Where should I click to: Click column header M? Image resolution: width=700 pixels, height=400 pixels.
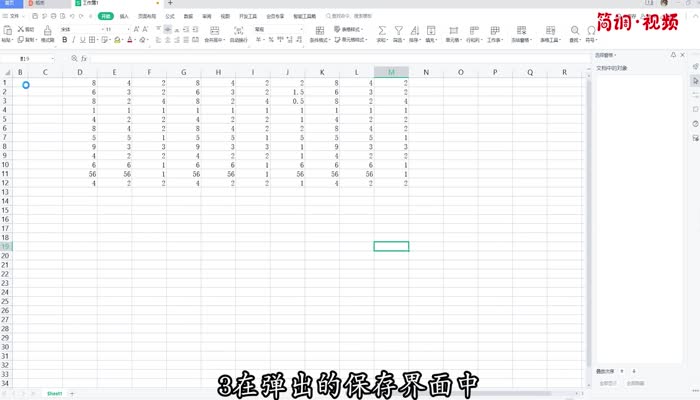pyautogui.click(x=391, y=73)
